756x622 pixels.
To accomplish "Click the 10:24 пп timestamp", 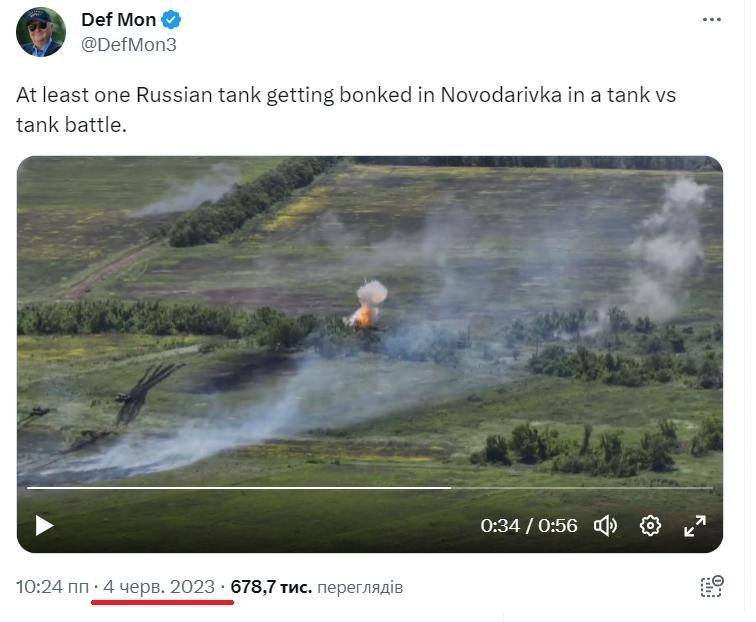I will [53, 587].
